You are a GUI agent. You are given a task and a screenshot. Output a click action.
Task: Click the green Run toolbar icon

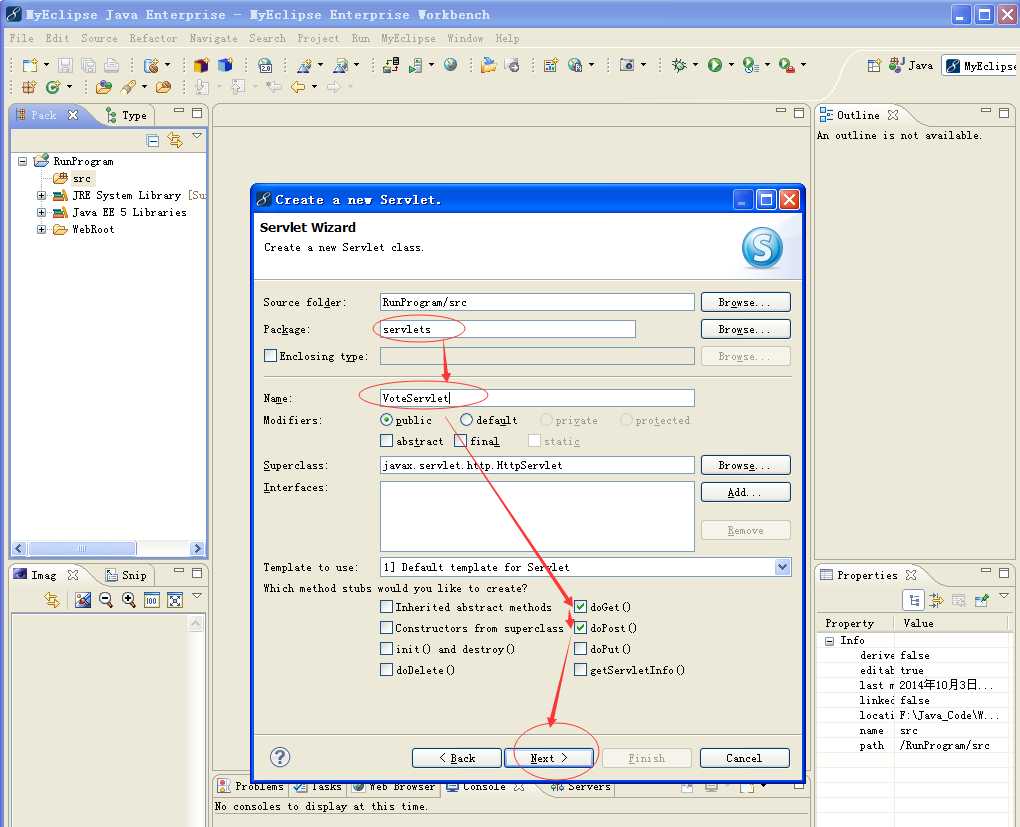(x=715, y=65)
